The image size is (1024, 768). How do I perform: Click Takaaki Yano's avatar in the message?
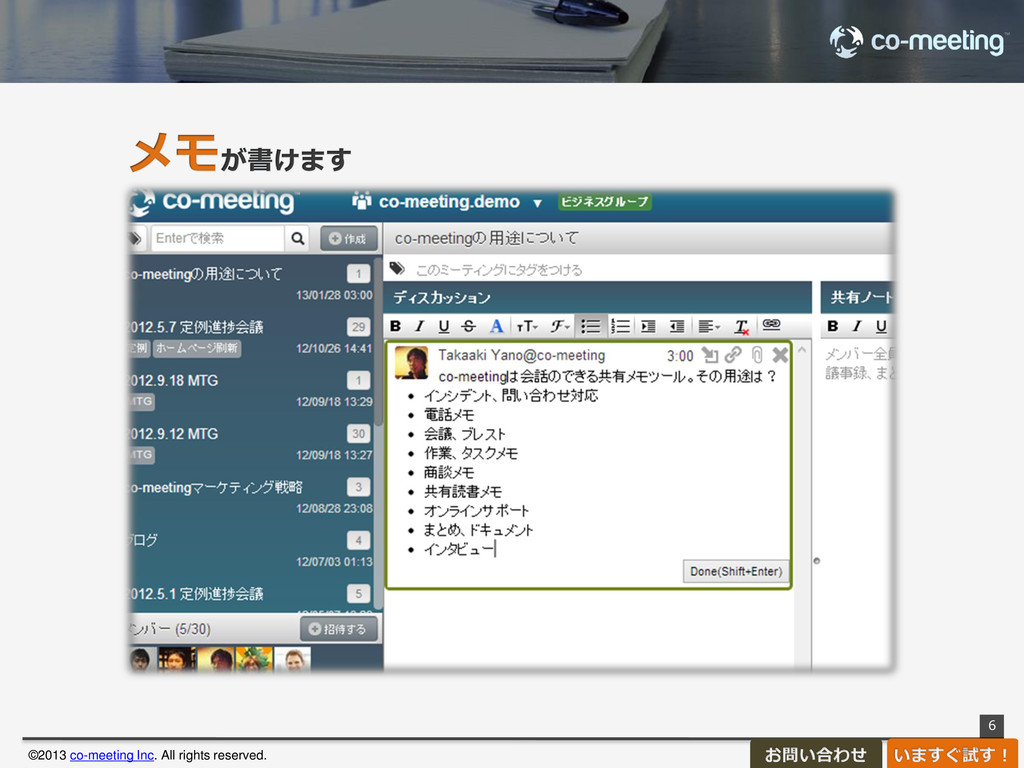tap(411, 362)
